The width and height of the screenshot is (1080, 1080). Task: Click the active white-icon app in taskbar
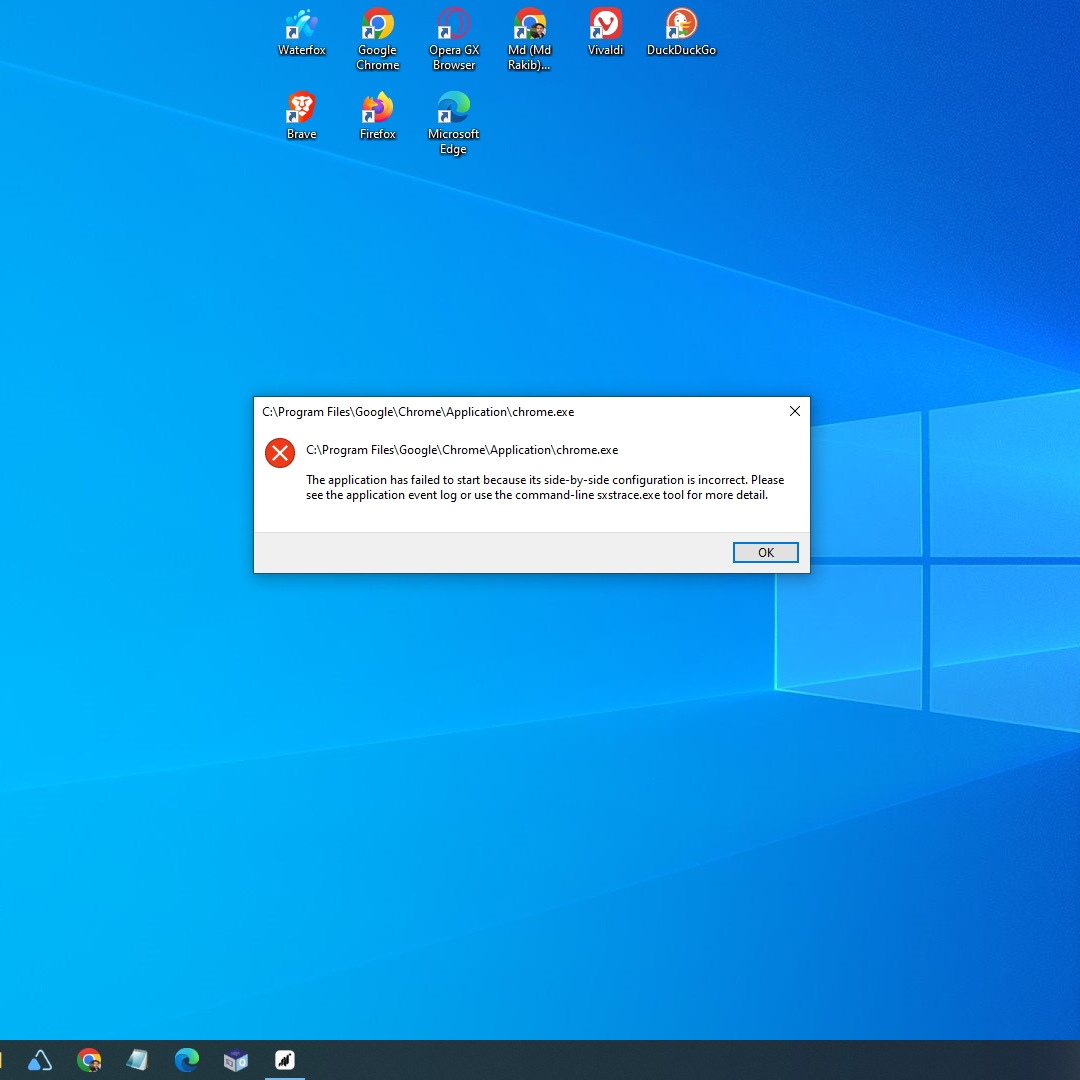[284, 1059]
